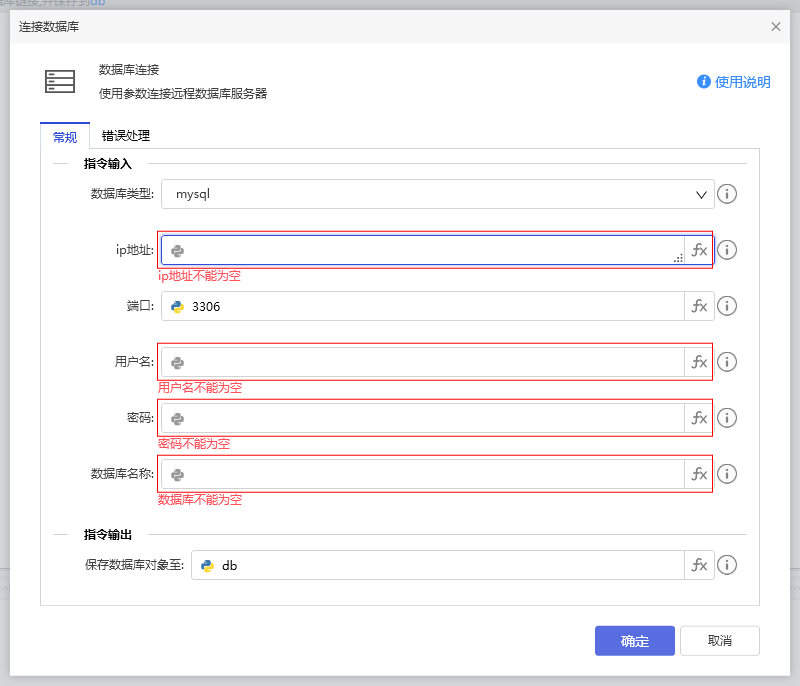Open the 数据库类型 mysql dropdown
The image size is (800, 686).
438,194
